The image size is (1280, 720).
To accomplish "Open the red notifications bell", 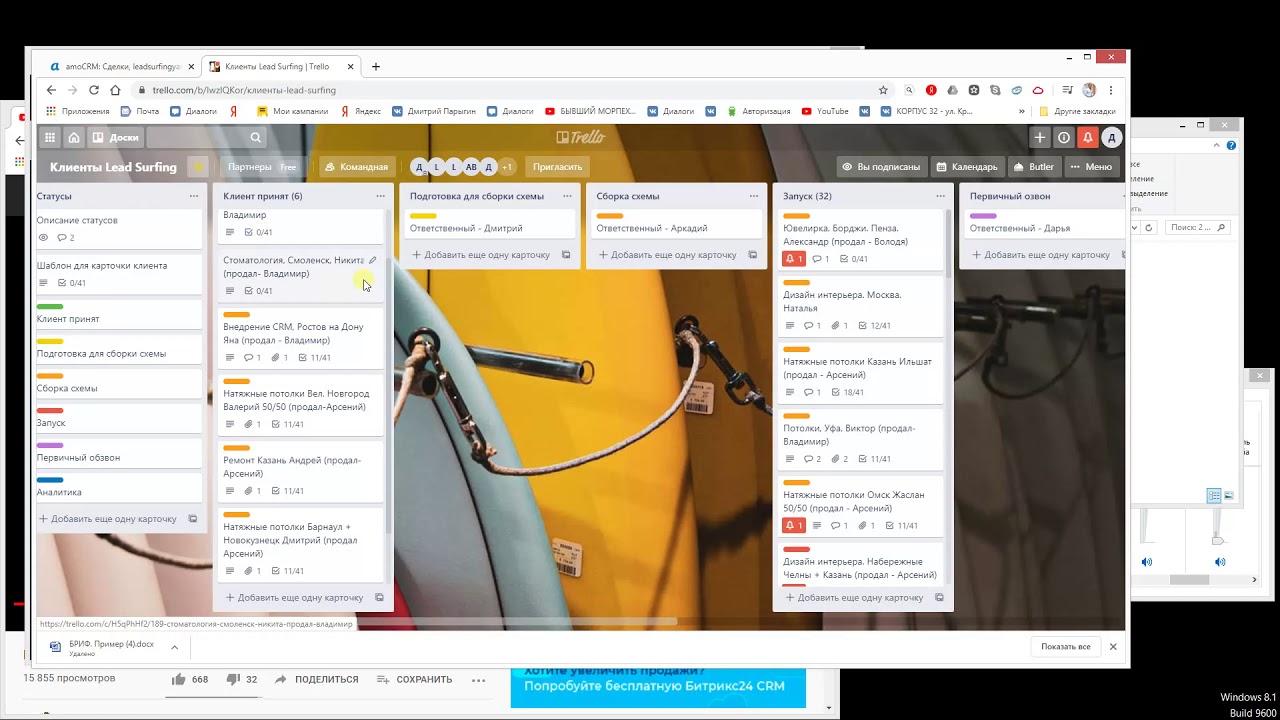I will [x=1088, y=138].
